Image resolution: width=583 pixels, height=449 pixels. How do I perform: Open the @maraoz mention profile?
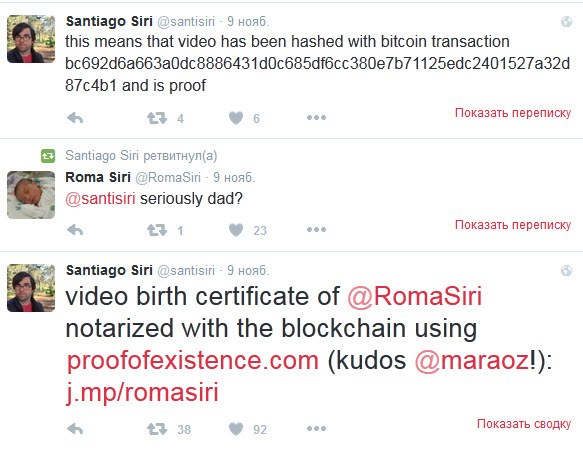pyautogui.click(x=471, y=361)
